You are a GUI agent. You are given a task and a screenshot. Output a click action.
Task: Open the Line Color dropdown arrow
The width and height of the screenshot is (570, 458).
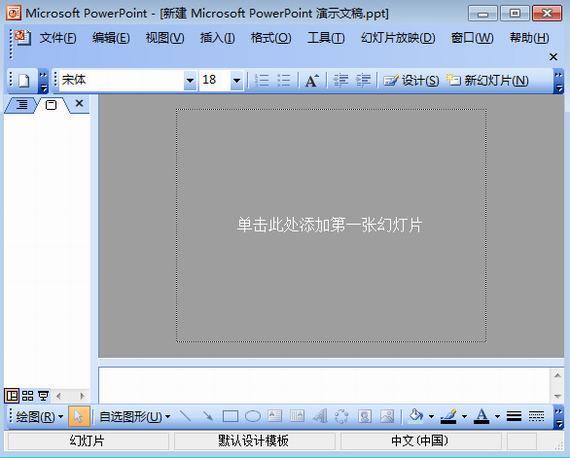465,417
